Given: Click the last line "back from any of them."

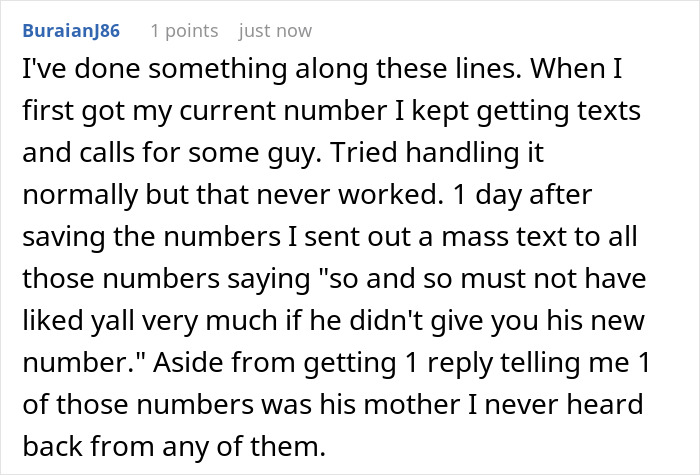Looking at the screenshot, I should 174,446.
